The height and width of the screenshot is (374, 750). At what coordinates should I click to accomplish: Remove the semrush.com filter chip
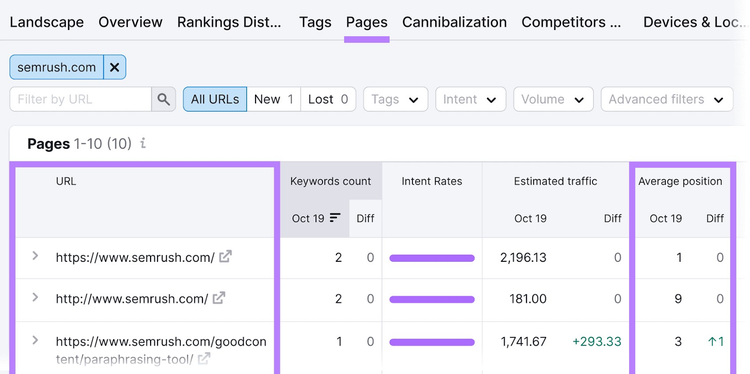click(114, 67)
